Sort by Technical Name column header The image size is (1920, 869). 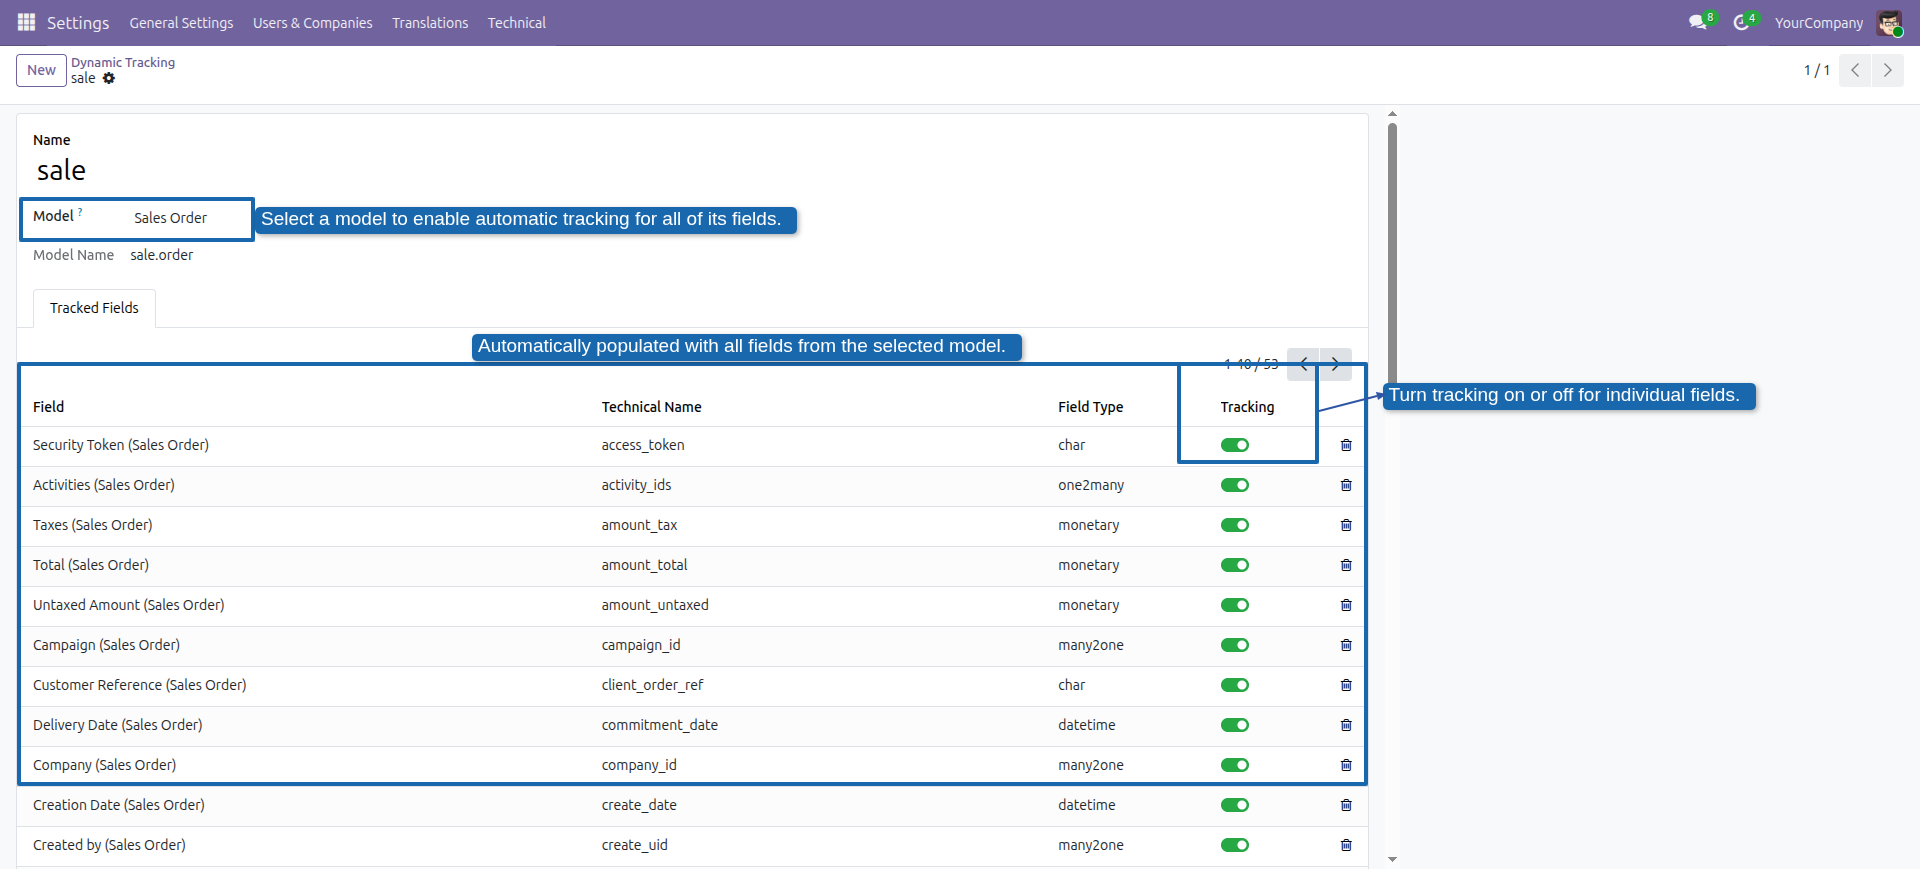[651, 407]
